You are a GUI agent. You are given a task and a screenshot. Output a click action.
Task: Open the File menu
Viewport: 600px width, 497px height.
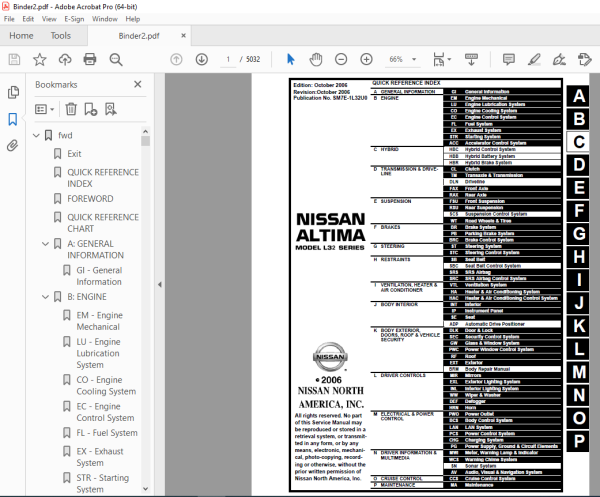point(9,19)
